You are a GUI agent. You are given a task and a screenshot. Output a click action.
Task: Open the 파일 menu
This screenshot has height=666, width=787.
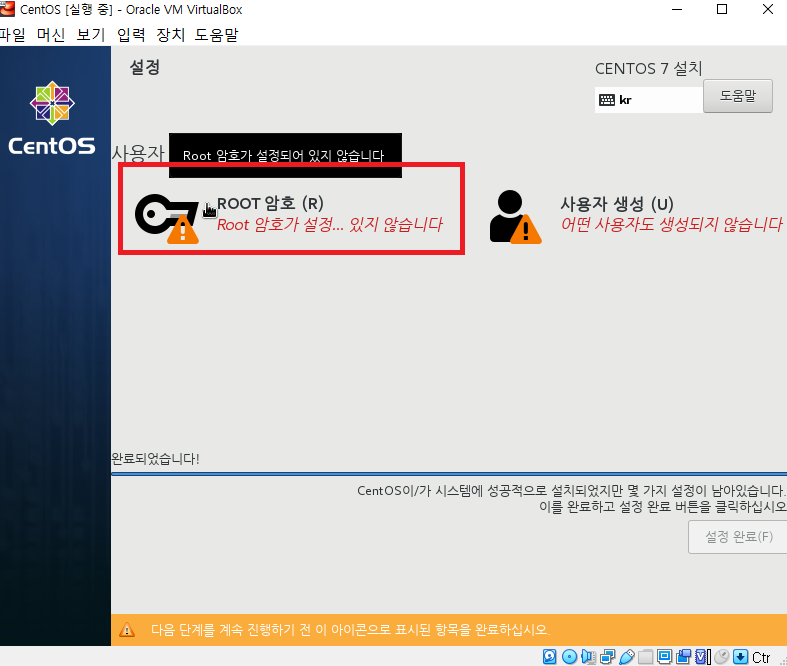pos(13,35)
